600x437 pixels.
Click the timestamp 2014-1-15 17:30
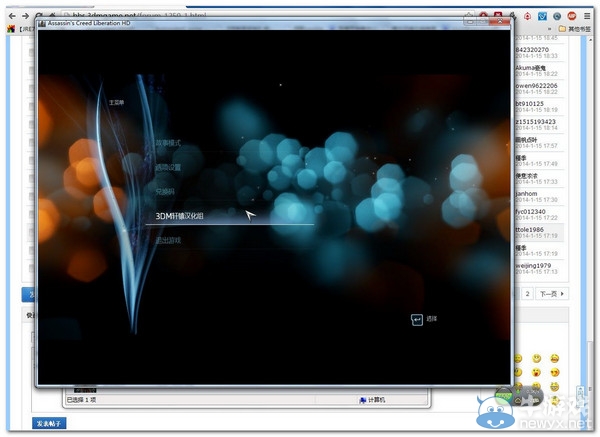(536, 200)
